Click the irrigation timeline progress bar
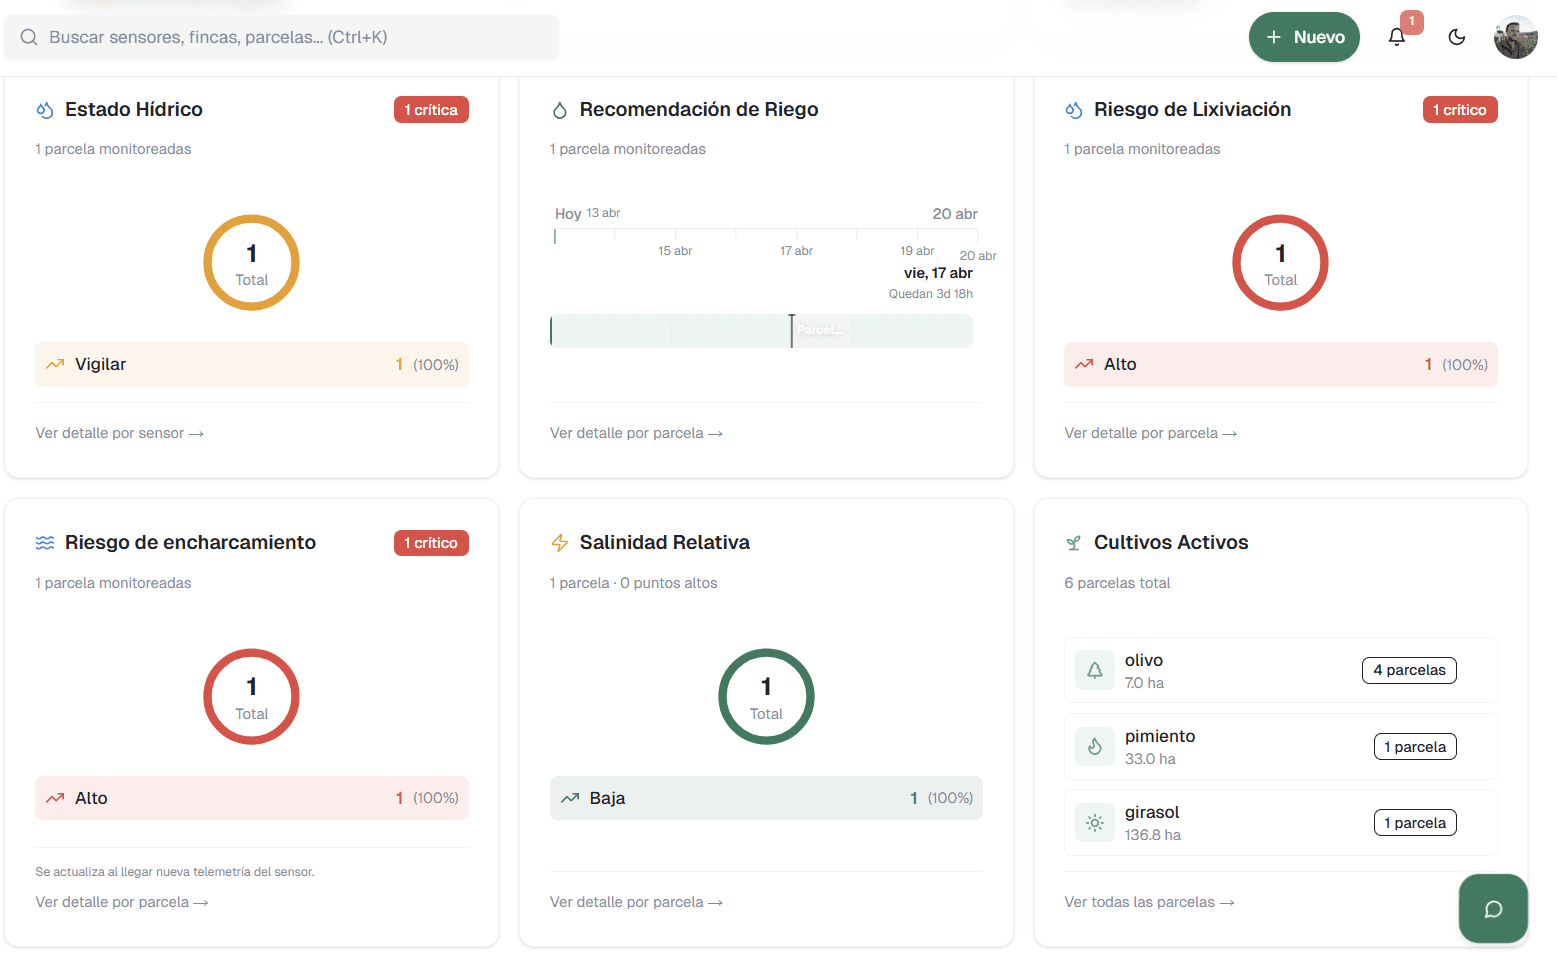This screenshot has width=1557, height=957. [x=761, y=331]
